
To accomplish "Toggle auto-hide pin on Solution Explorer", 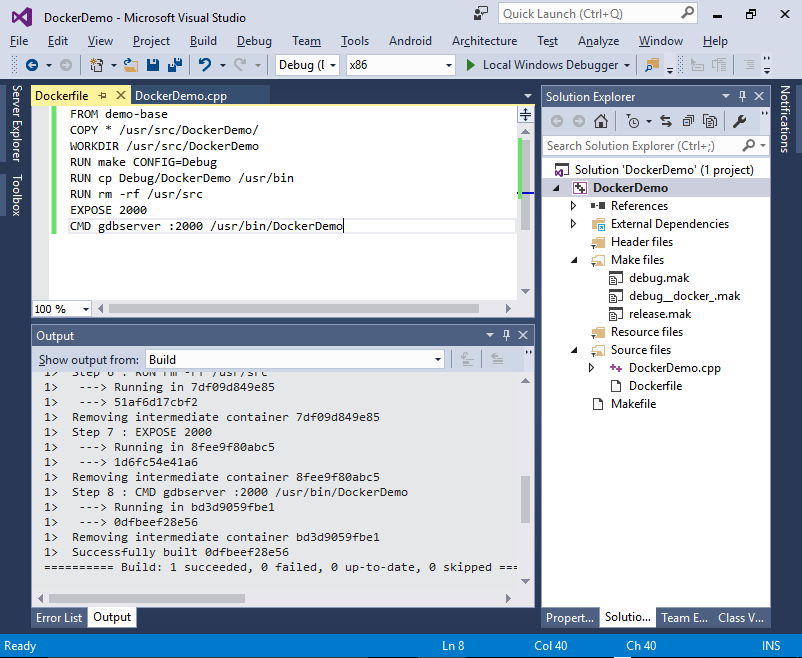I will coord(742,96).
